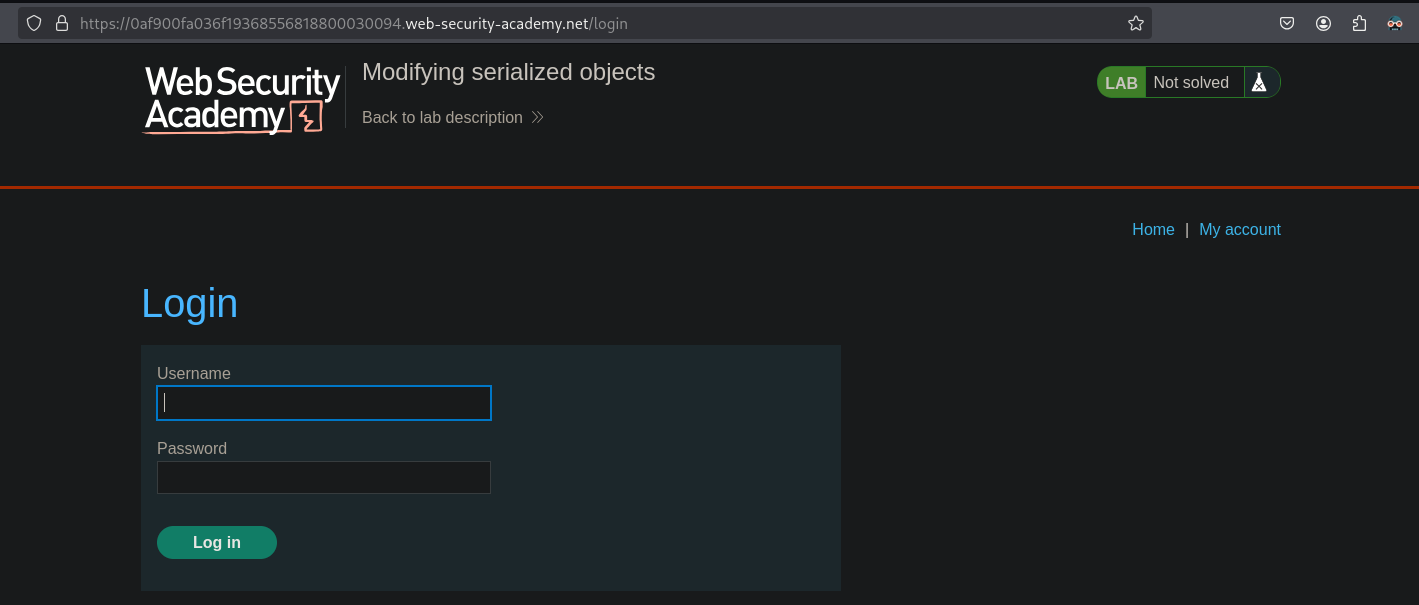Bookmark this page with star icon
The width and height of the screenshot is (1419, 605).
[1135, 23]
